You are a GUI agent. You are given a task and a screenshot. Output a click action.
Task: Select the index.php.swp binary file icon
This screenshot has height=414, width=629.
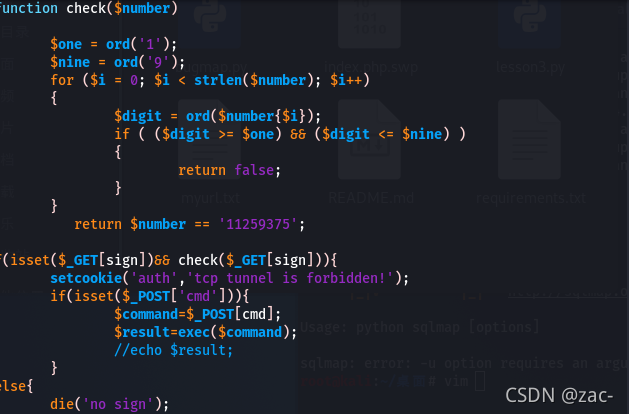[x=369, y=22]
